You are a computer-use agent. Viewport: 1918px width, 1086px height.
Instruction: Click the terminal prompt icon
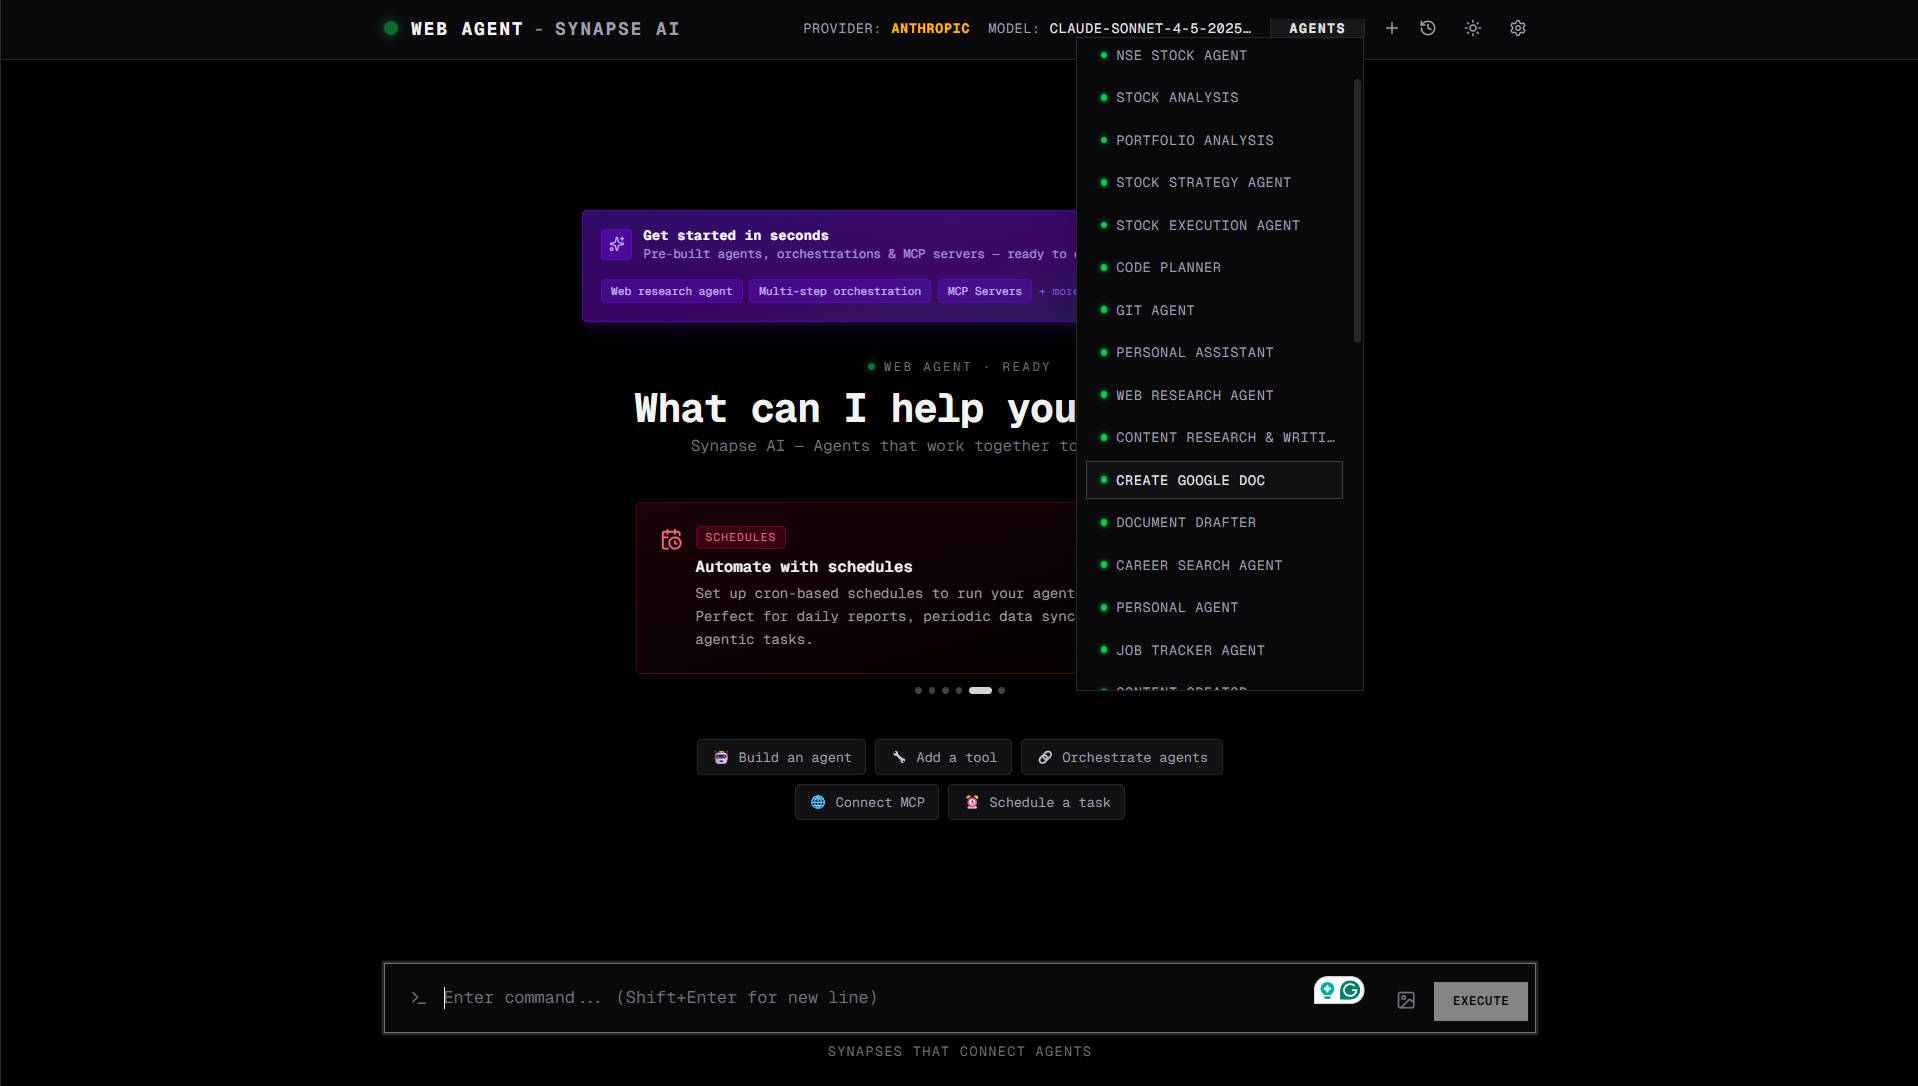coord(418,998)
